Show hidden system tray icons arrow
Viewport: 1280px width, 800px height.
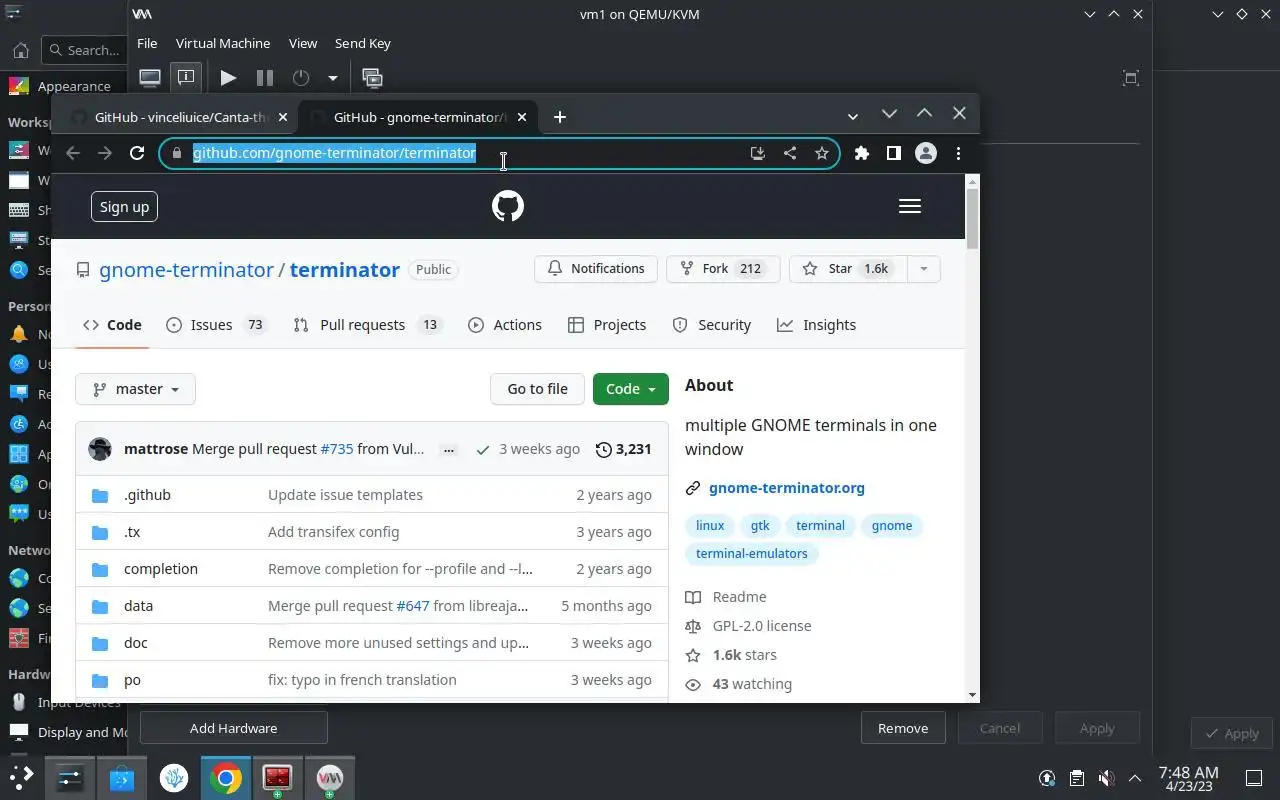(1135, 777)
